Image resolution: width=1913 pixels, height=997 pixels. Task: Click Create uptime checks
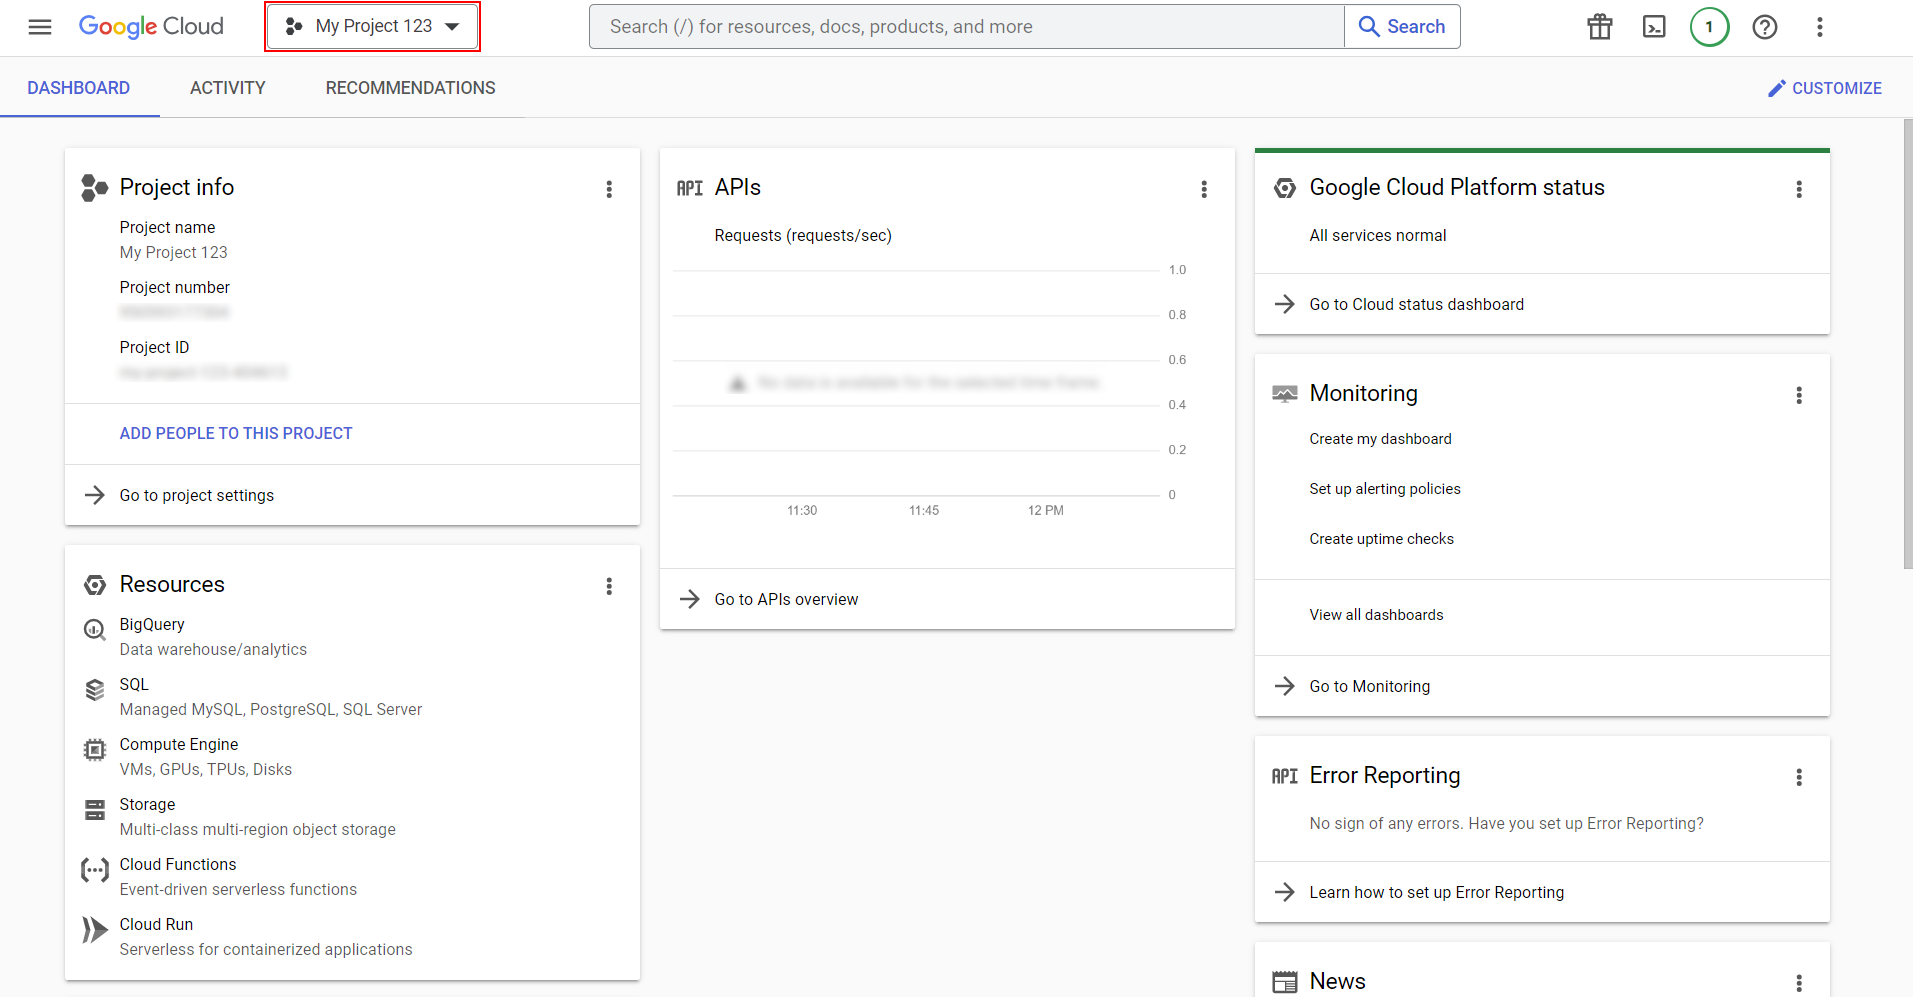(x=1382, y=539)
